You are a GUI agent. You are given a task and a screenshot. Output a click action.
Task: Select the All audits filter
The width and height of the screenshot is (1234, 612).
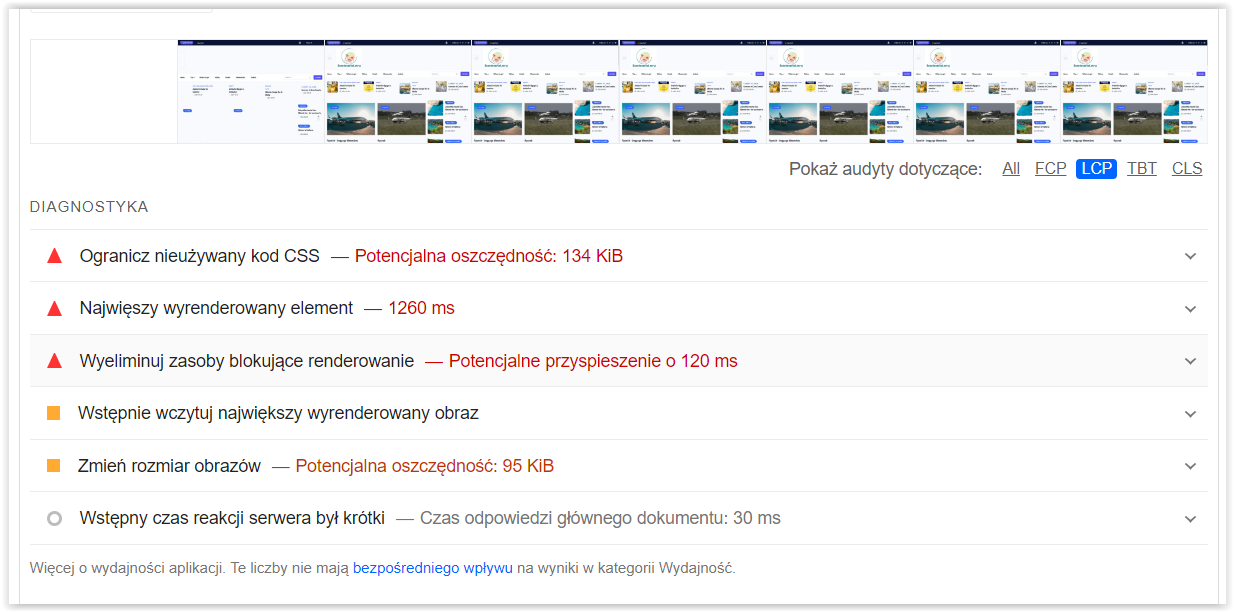click(1011, 168)
